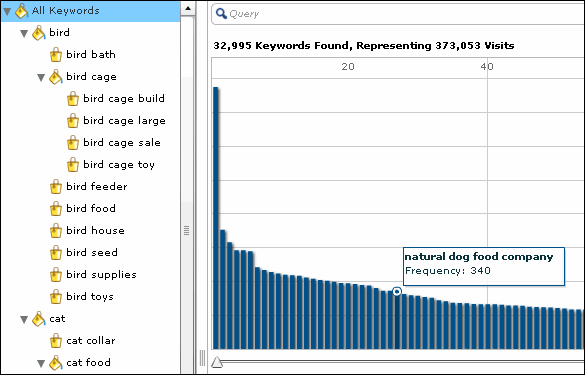Click the highlighted natural dog food company bar marker
Image resolution: width=585 pixels, height=375 pixels.
point(397,291)
